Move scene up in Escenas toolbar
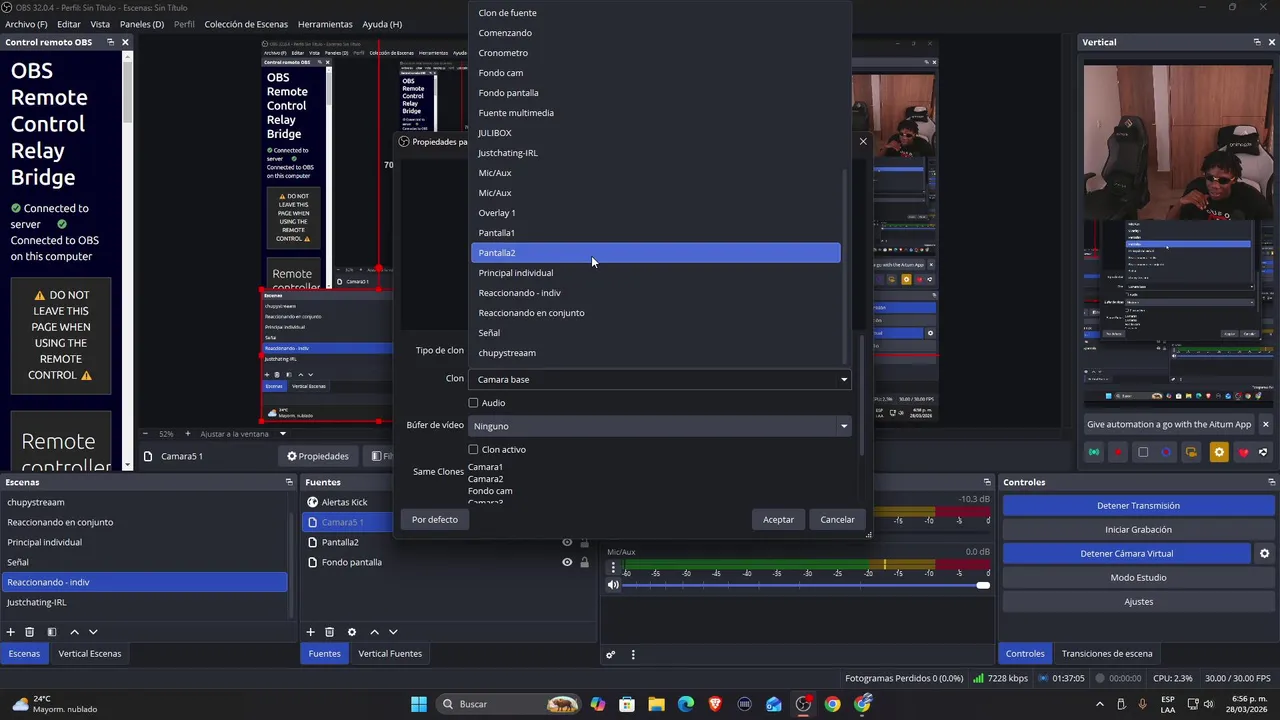 [74, 632]
